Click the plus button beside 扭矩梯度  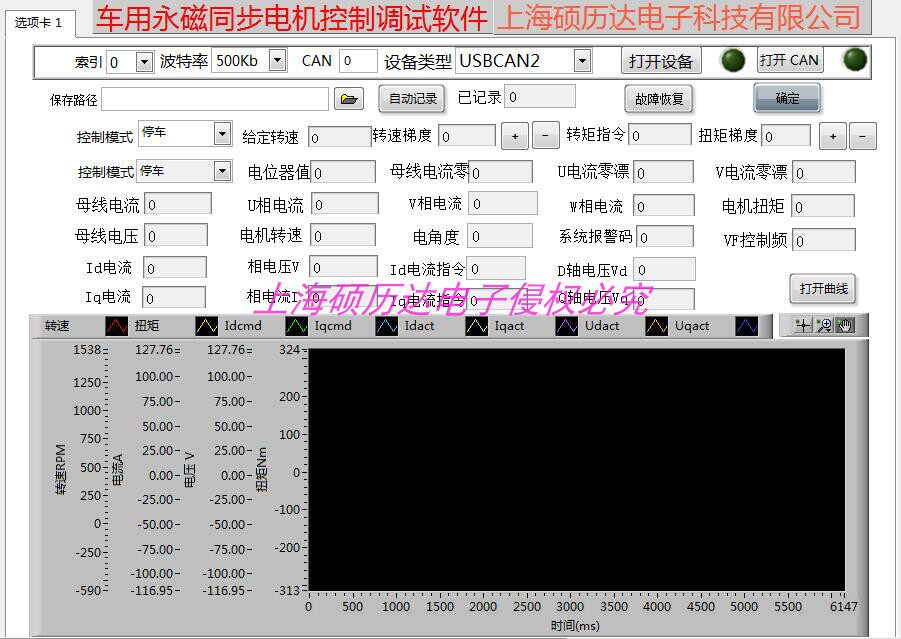tap(833, 136)
